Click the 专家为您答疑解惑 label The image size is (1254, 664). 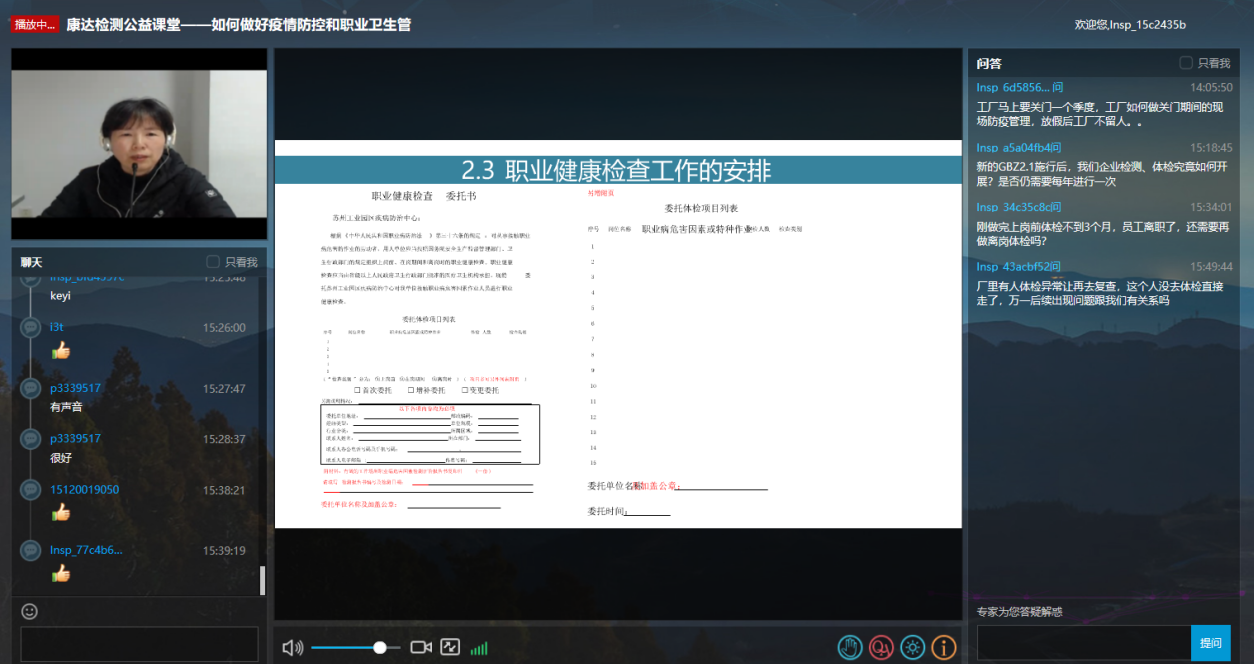(x=1020, y=612)
